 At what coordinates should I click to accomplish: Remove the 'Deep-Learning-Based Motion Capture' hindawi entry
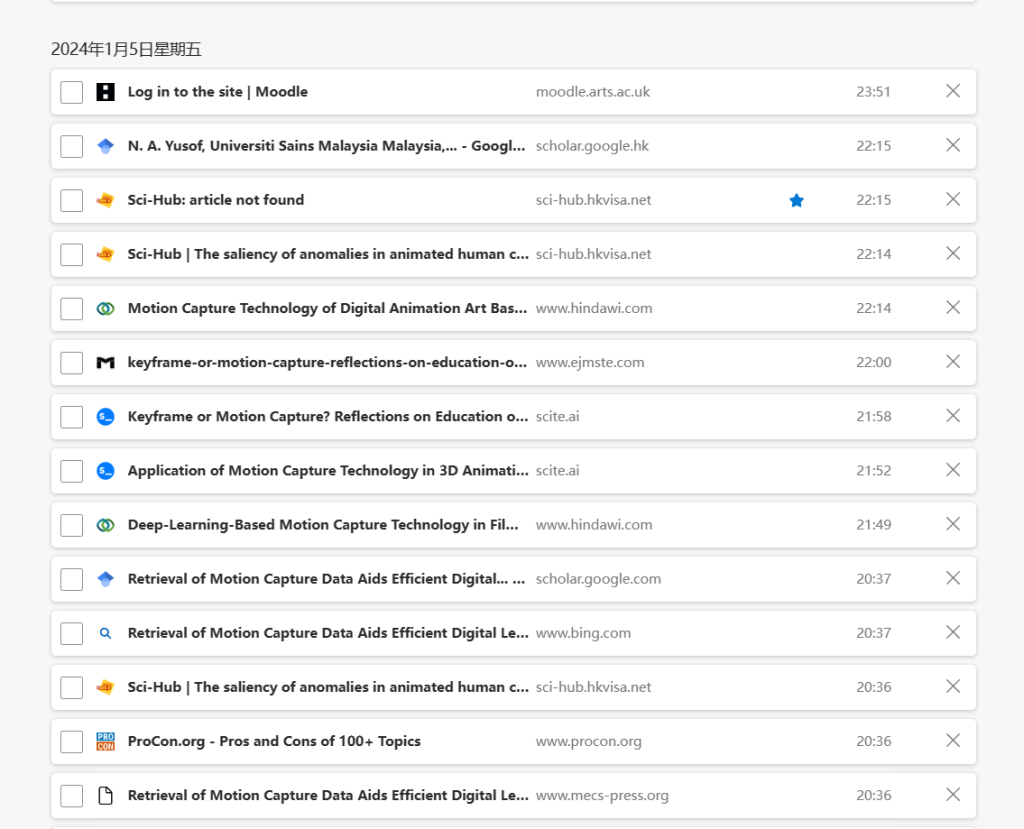(x=953, y=524)
